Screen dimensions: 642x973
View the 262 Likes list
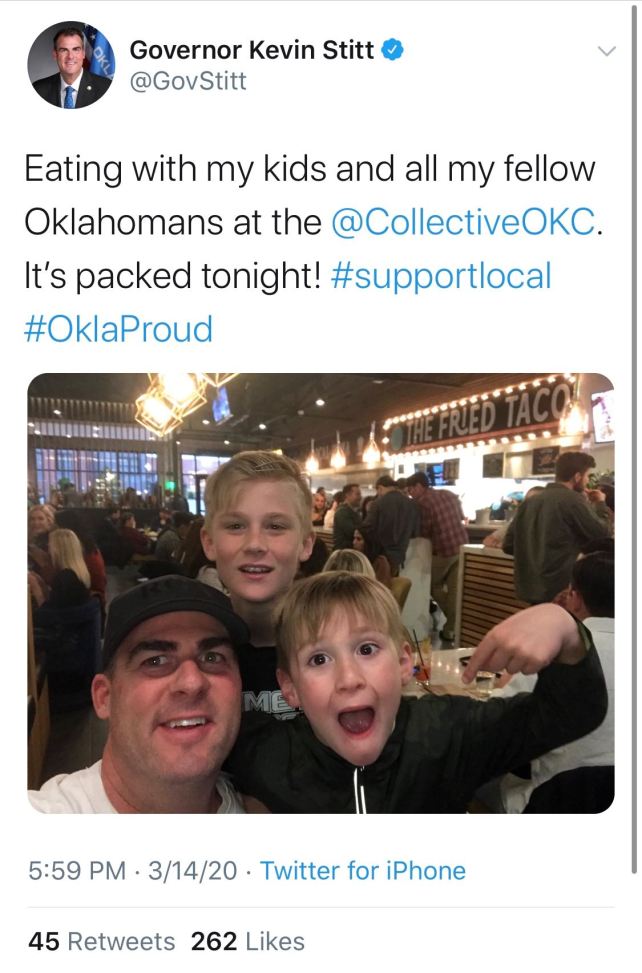click(x=247, y=941)
